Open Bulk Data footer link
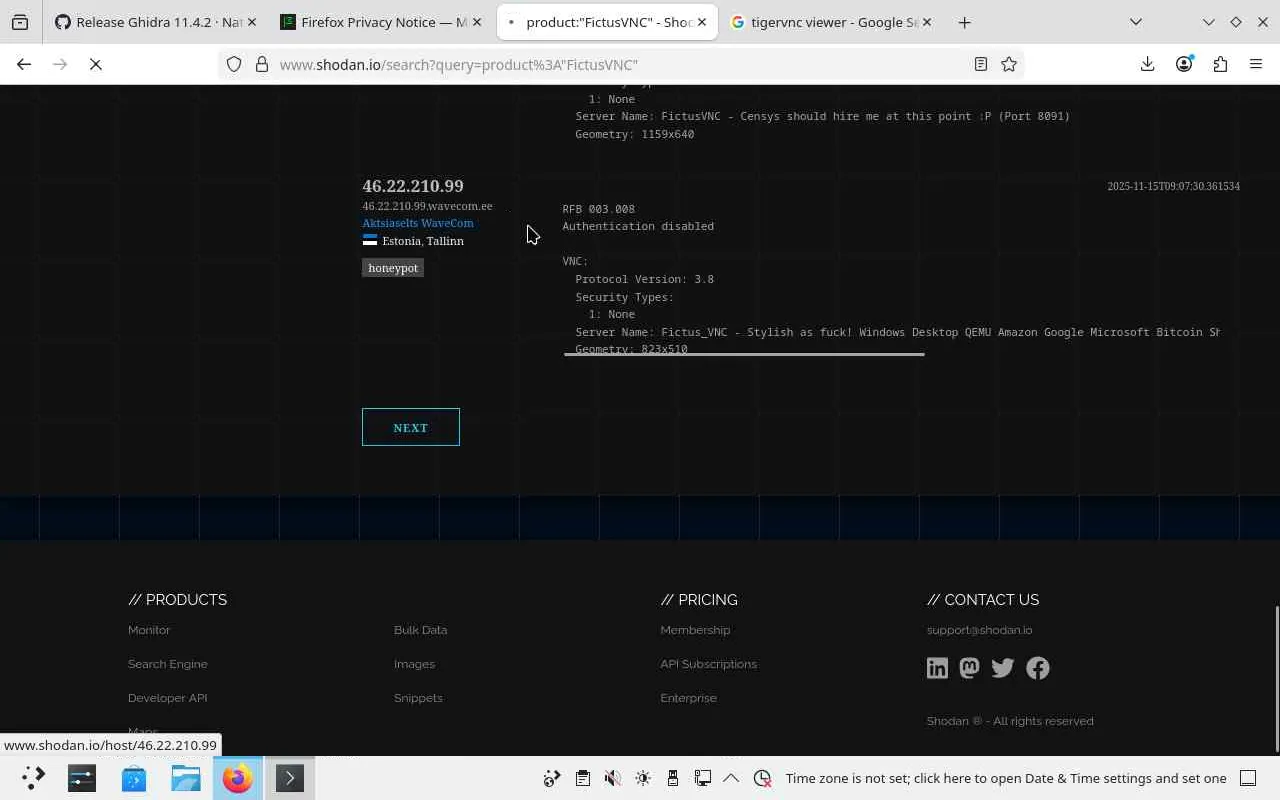The height and width of the screenshot is (800, 1280). (420, 630)
